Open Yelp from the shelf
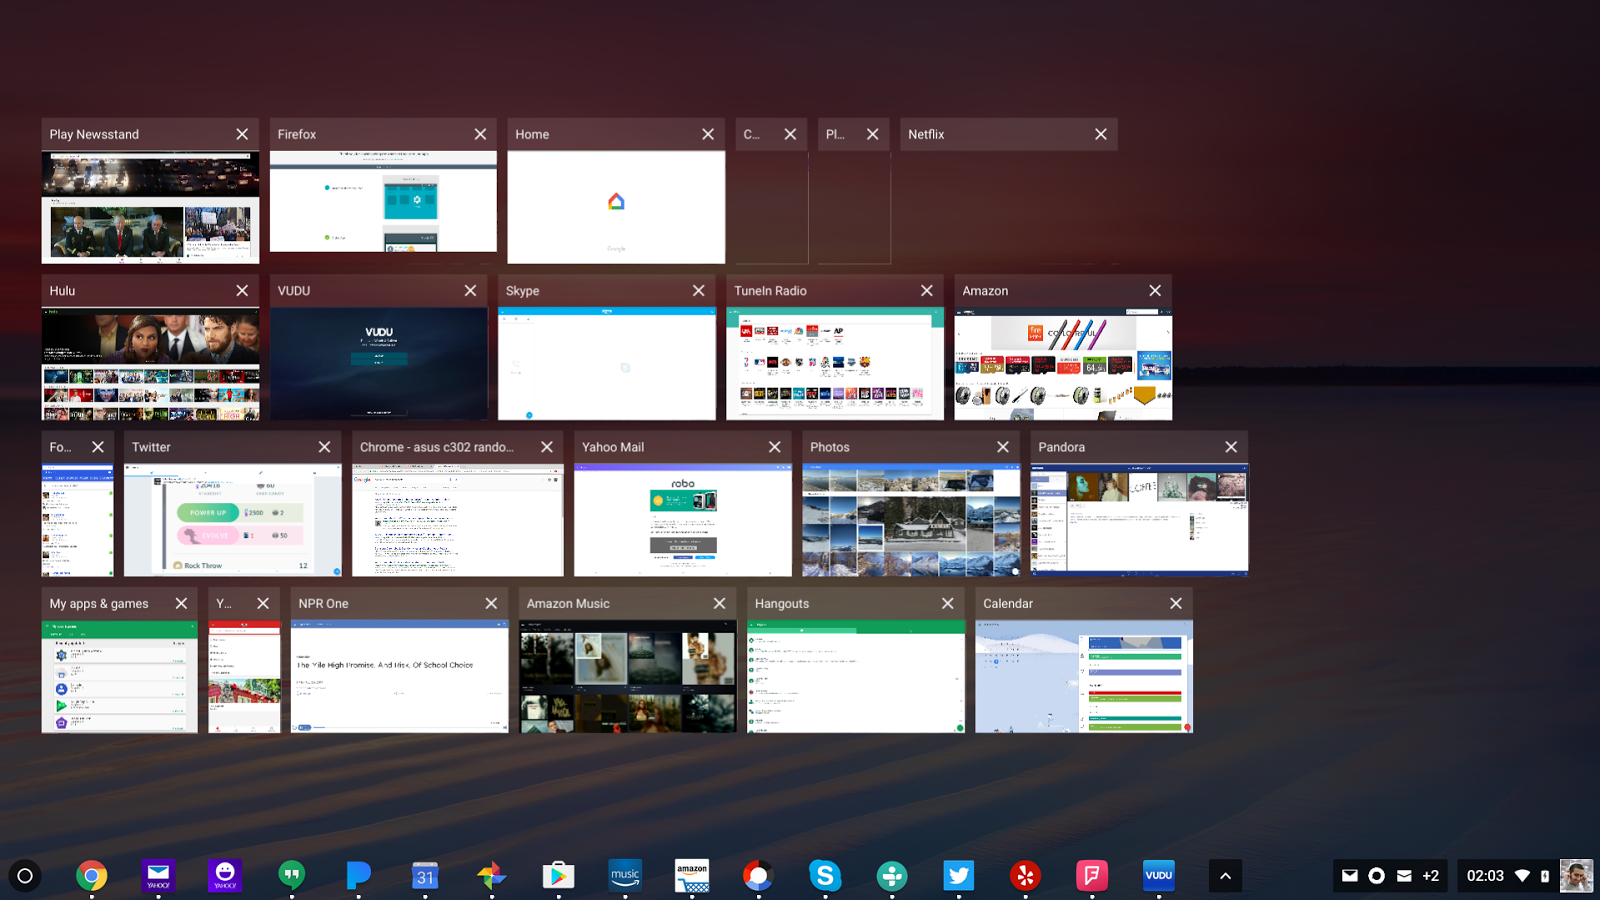Screen dimensions: 1600x900 [1025, 876]
